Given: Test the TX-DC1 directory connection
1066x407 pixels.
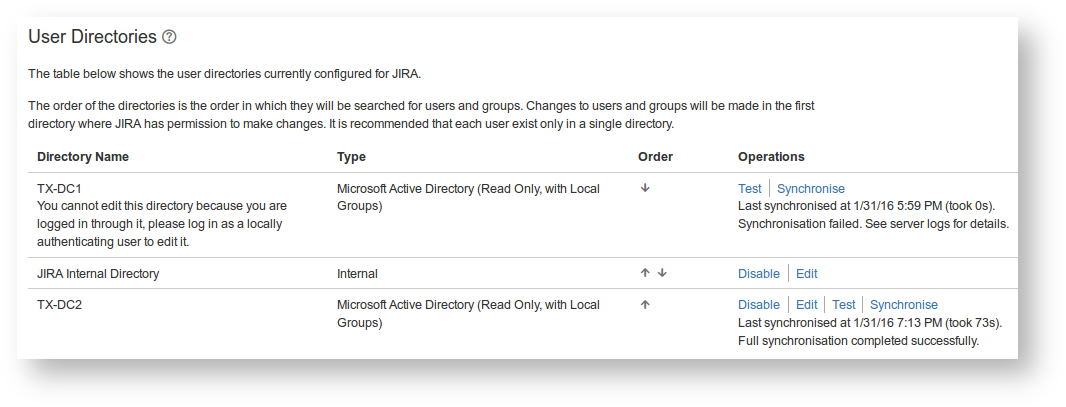Looking at the screenshot, I should (x=749, y=189).
